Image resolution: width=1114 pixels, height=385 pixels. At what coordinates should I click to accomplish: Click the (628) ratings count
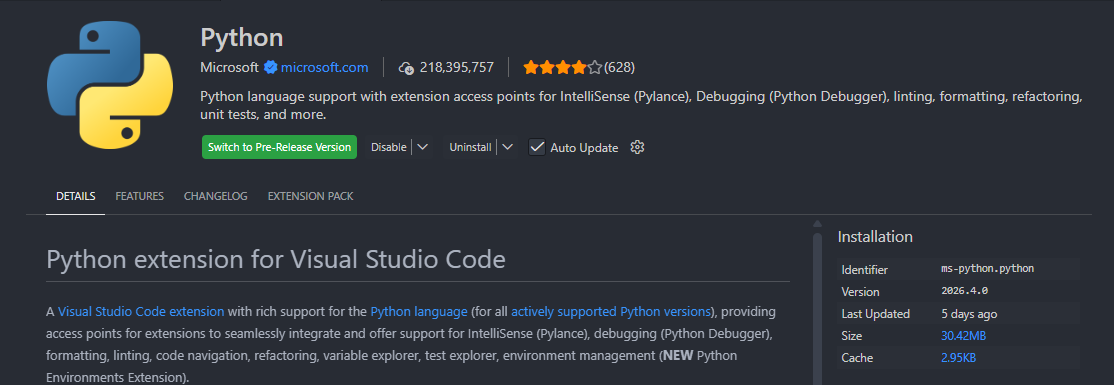click(620, 67)
